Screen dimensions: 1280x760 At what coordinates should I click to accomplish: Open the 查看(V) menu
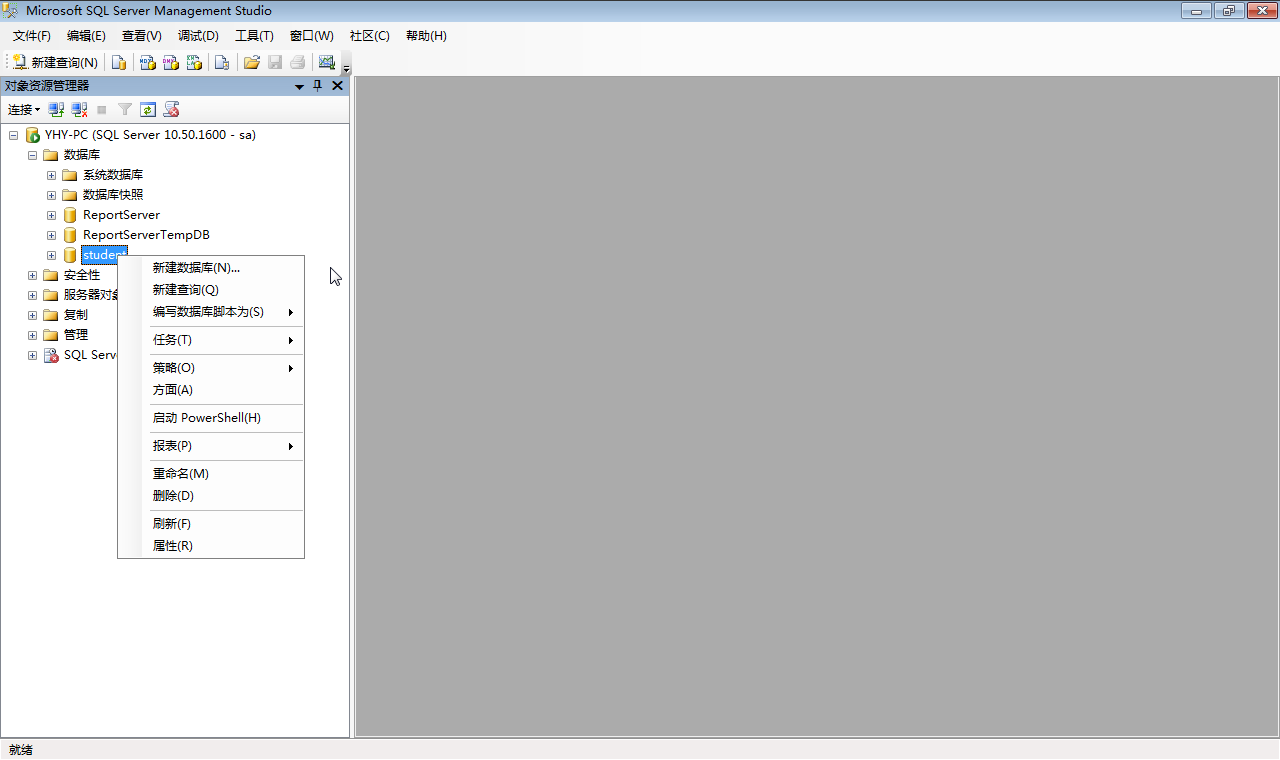tap(142, 35)
